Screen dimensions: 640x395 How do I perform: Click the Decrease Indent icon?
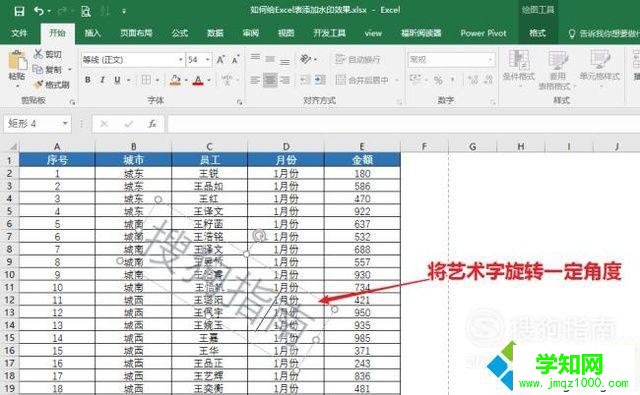click(x=305, y=80)
